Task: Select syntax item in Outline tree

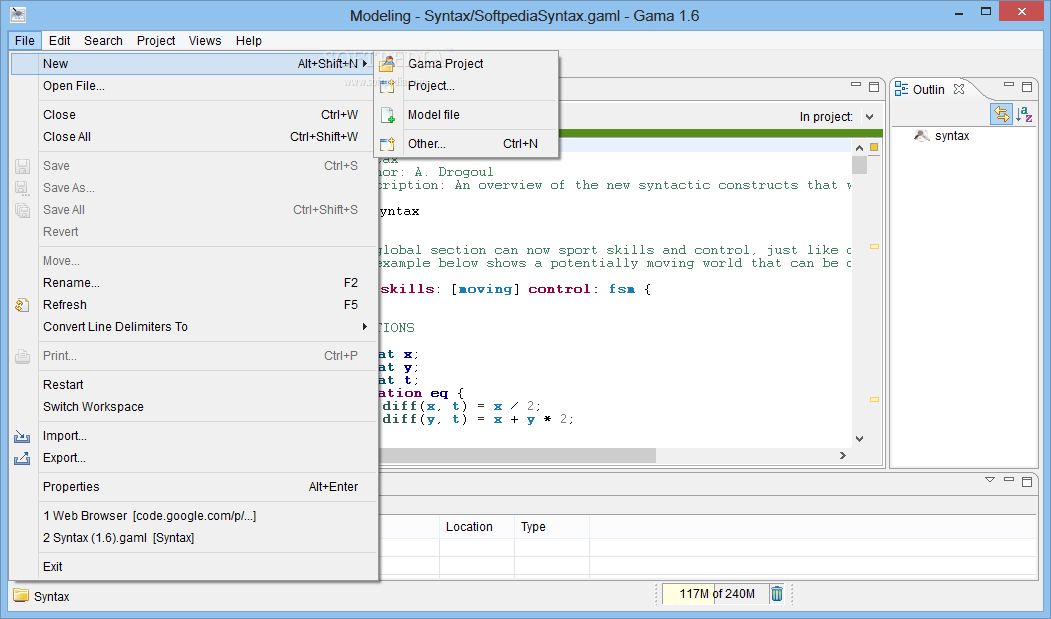Action: point(952,135)
